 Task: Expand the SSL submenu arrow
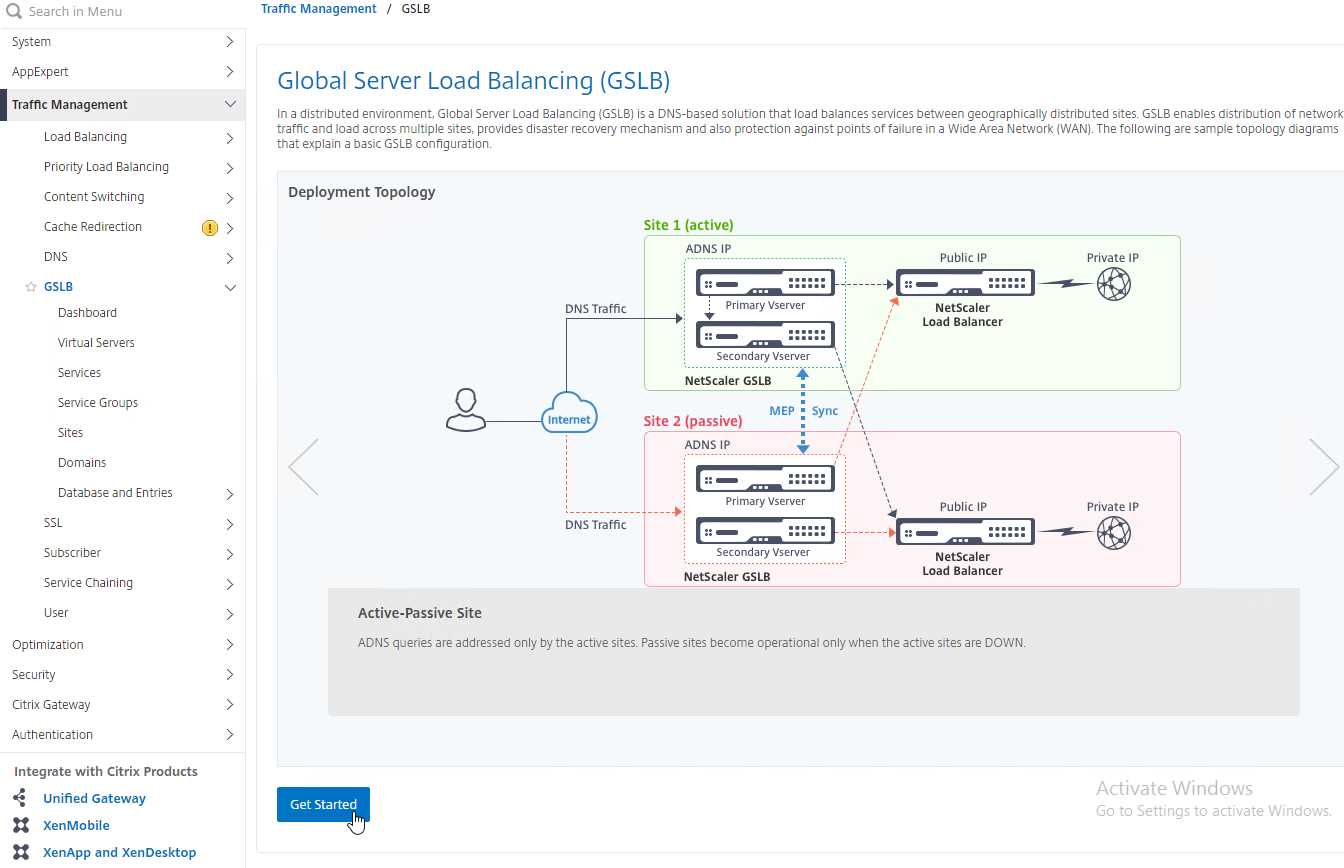click(230, 524)
